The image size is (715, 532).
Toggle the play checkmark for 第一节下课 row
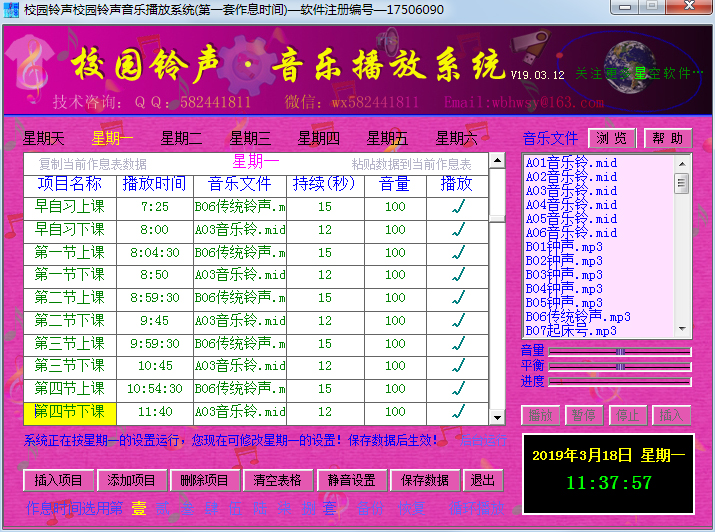point(457,275)
